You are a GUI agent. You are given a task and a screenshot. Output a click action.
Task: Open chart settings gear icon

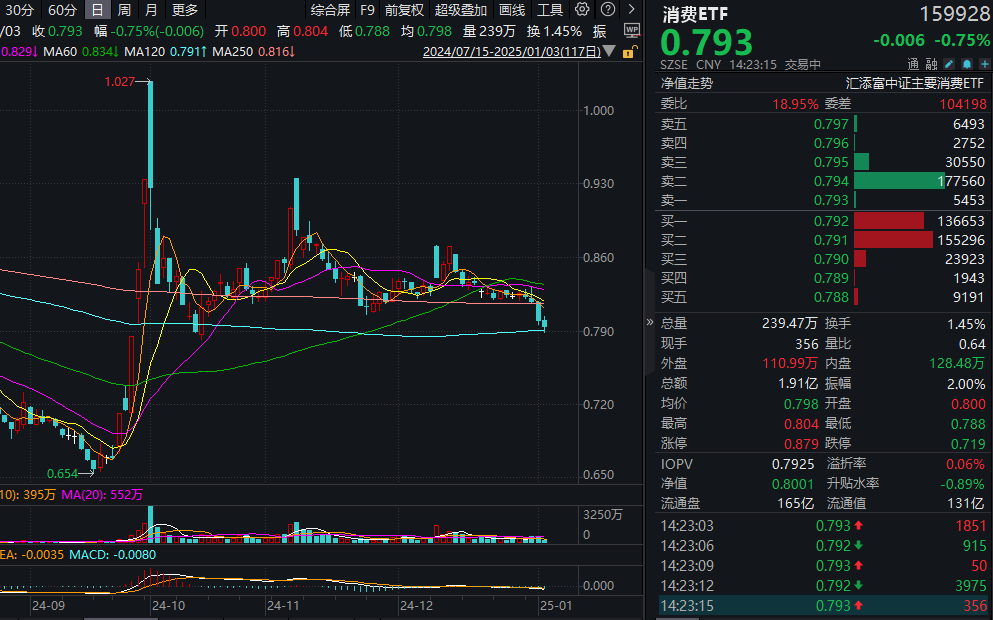583,10
